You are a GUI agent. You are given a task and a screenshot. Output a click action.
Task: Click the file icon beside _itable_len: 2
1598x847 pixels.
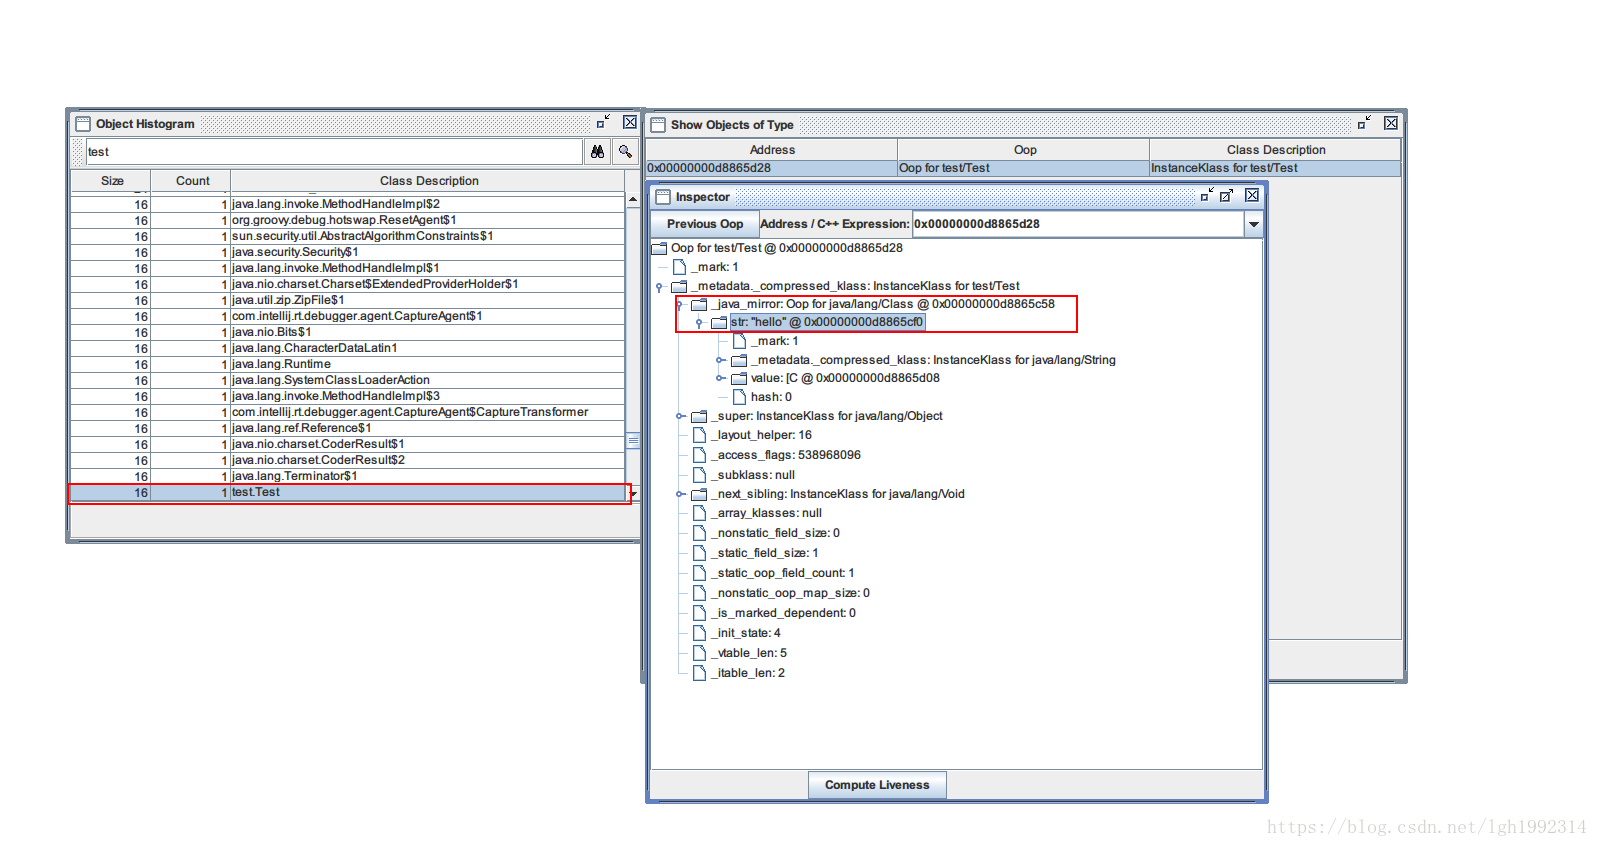[x=699, y=673]
